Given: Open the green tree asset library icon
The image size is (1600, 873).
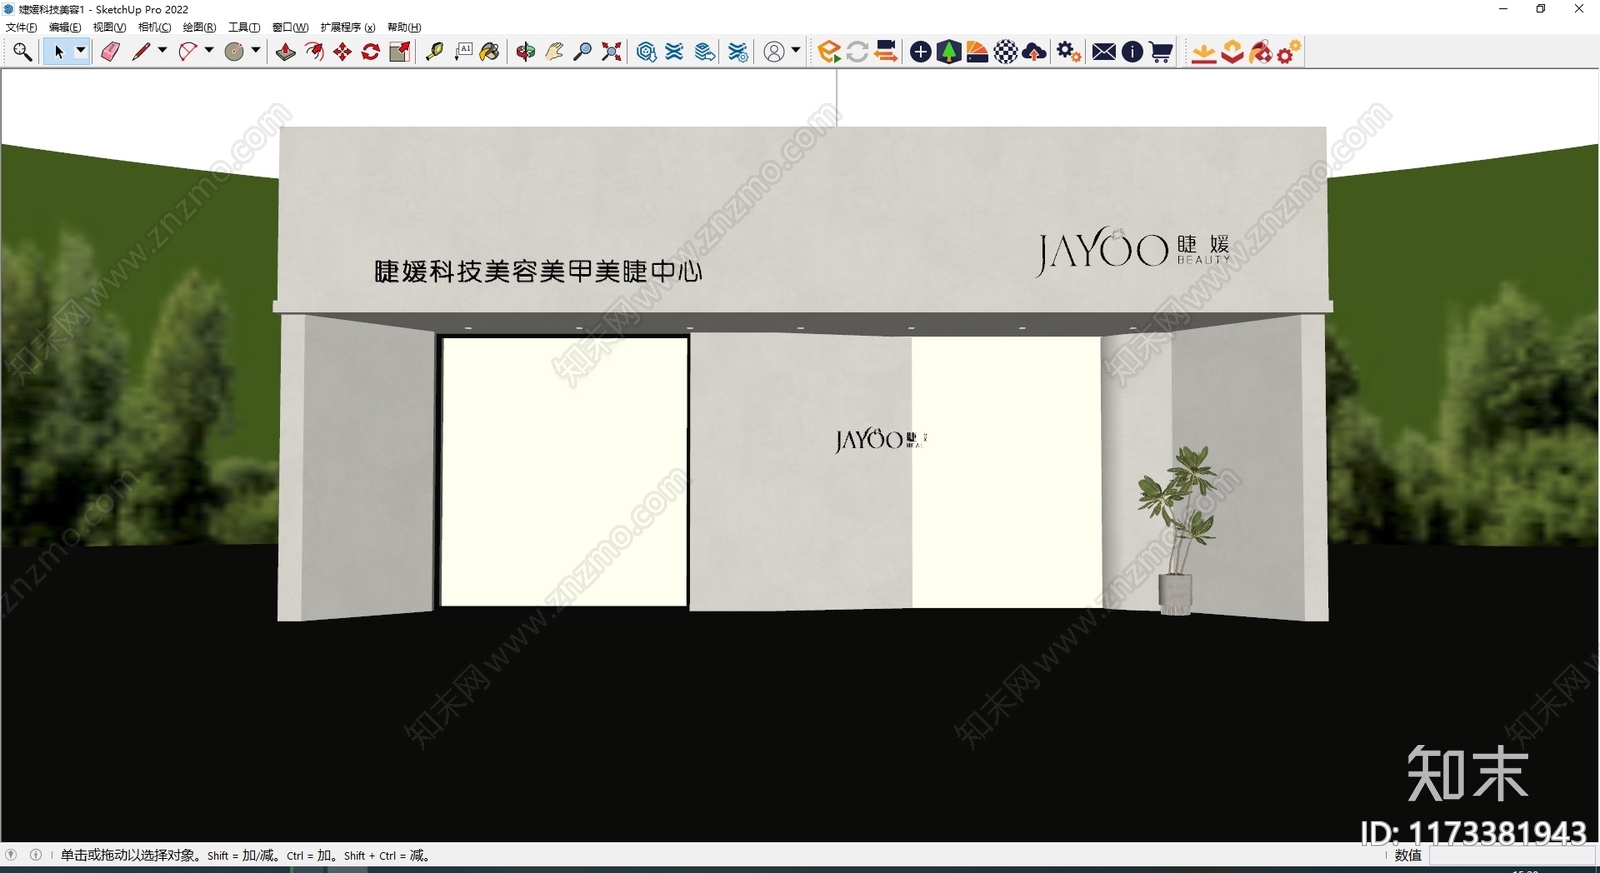Looking at the screenshot, I should (949, 52).
